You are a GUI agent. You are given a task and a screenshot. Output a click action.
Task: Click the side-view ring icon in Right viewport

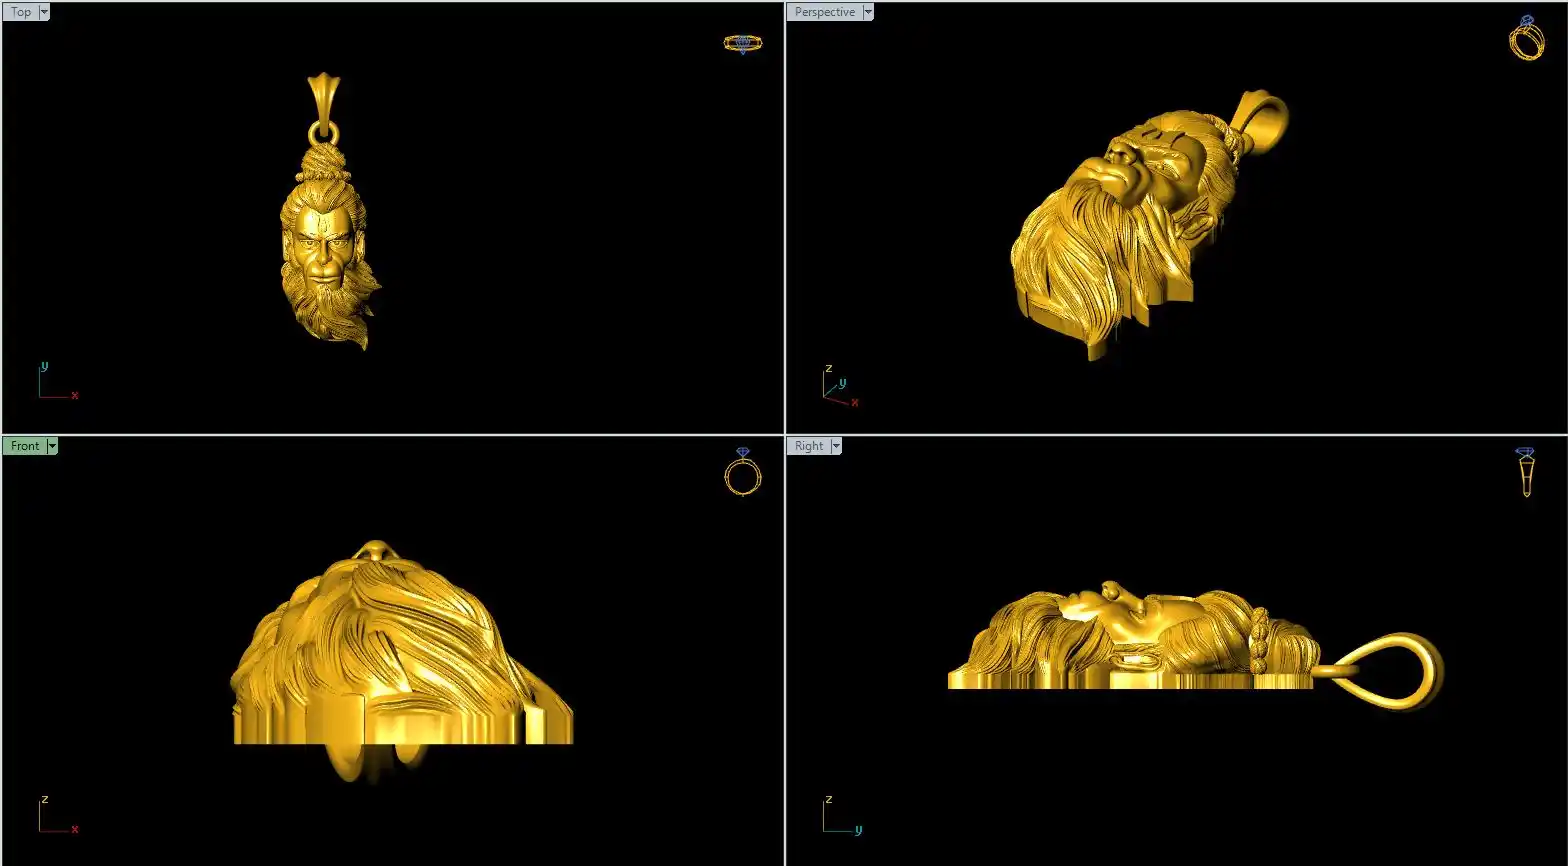click(1526, 472)
